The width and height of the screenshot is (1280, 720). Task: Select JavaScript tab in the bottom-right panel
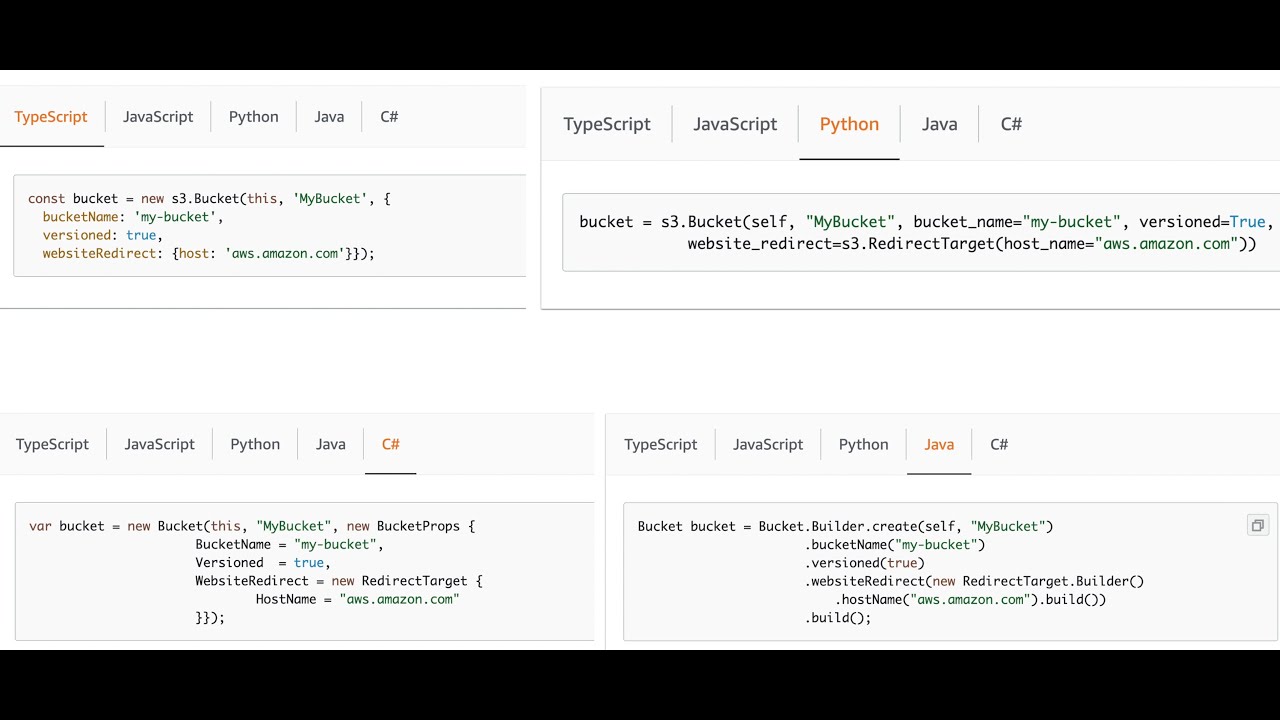[768, 444]
